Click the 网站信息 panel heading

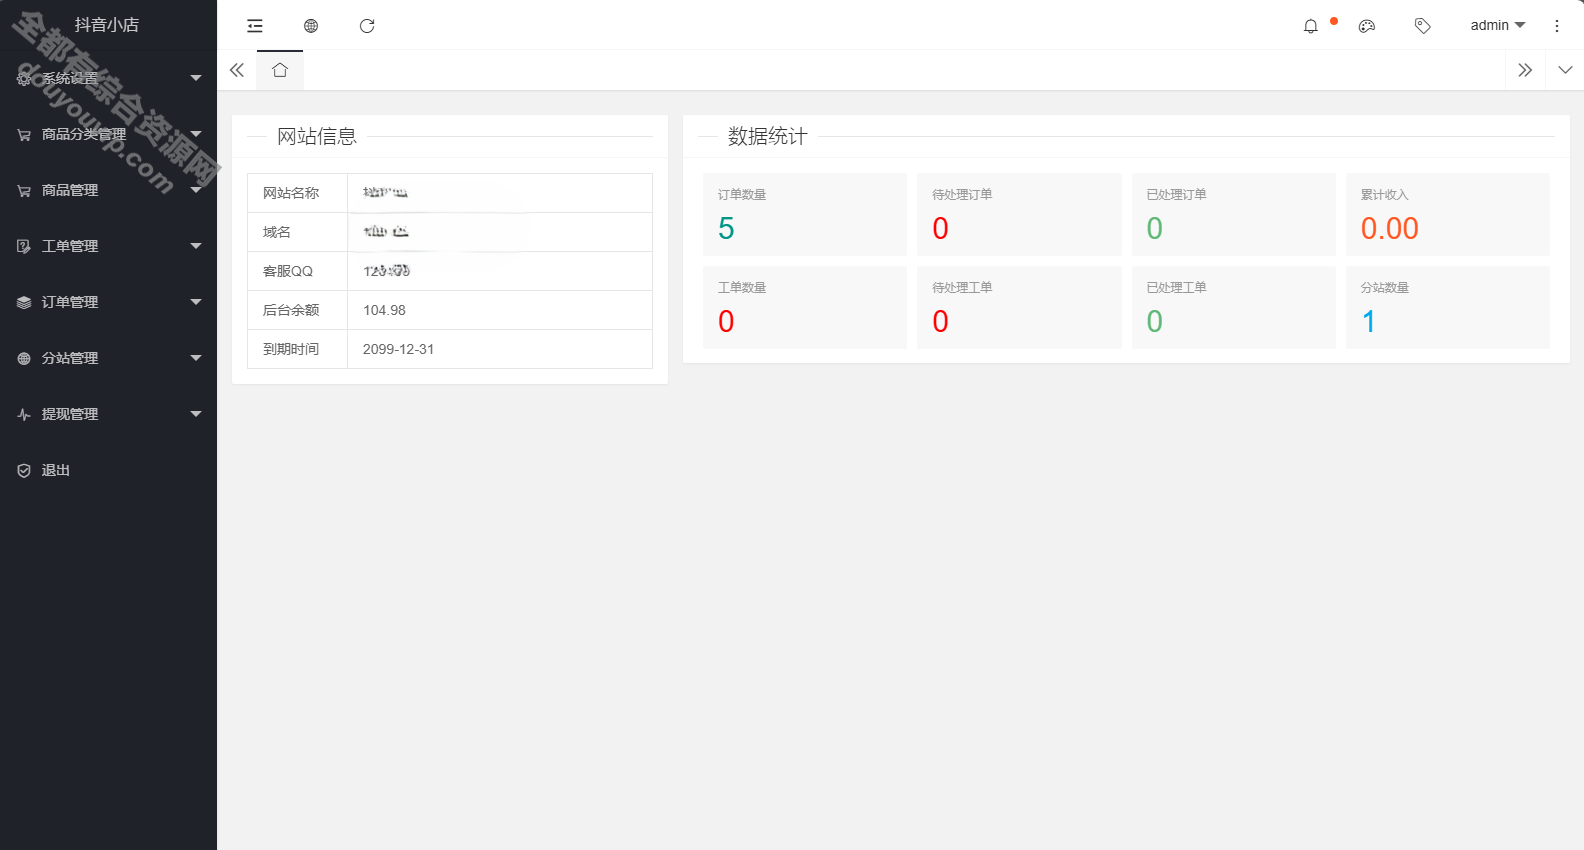[317, 136]
